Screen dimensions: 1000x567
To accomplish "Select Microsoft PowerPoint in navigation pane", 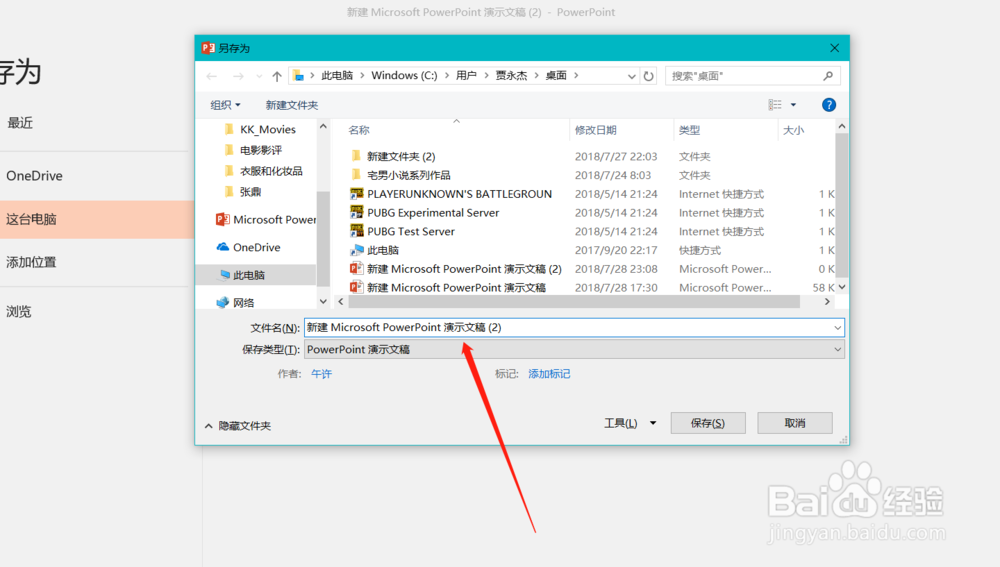I will click(x=266, y=219).
